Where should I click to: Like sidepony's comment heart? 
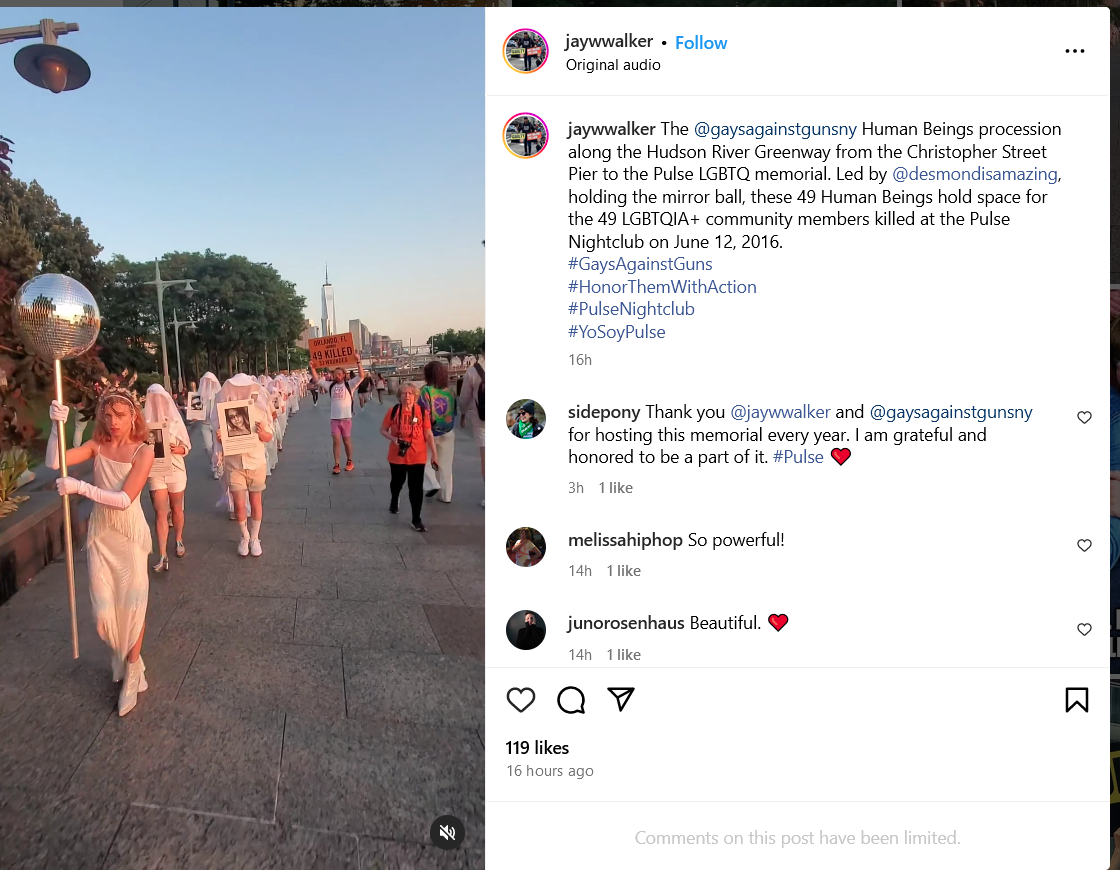pos(1084,417)
